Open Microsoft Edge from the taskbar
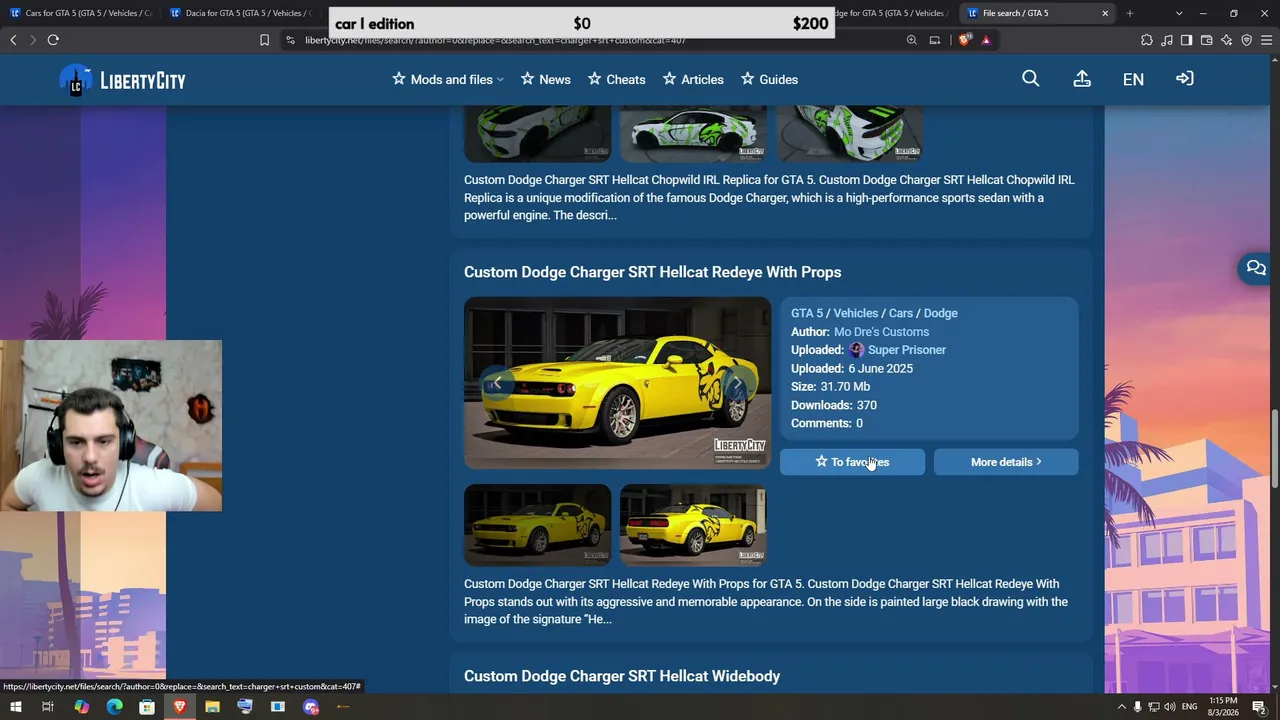The width and height of the screenshot is (1280, 720). (114, 707)
